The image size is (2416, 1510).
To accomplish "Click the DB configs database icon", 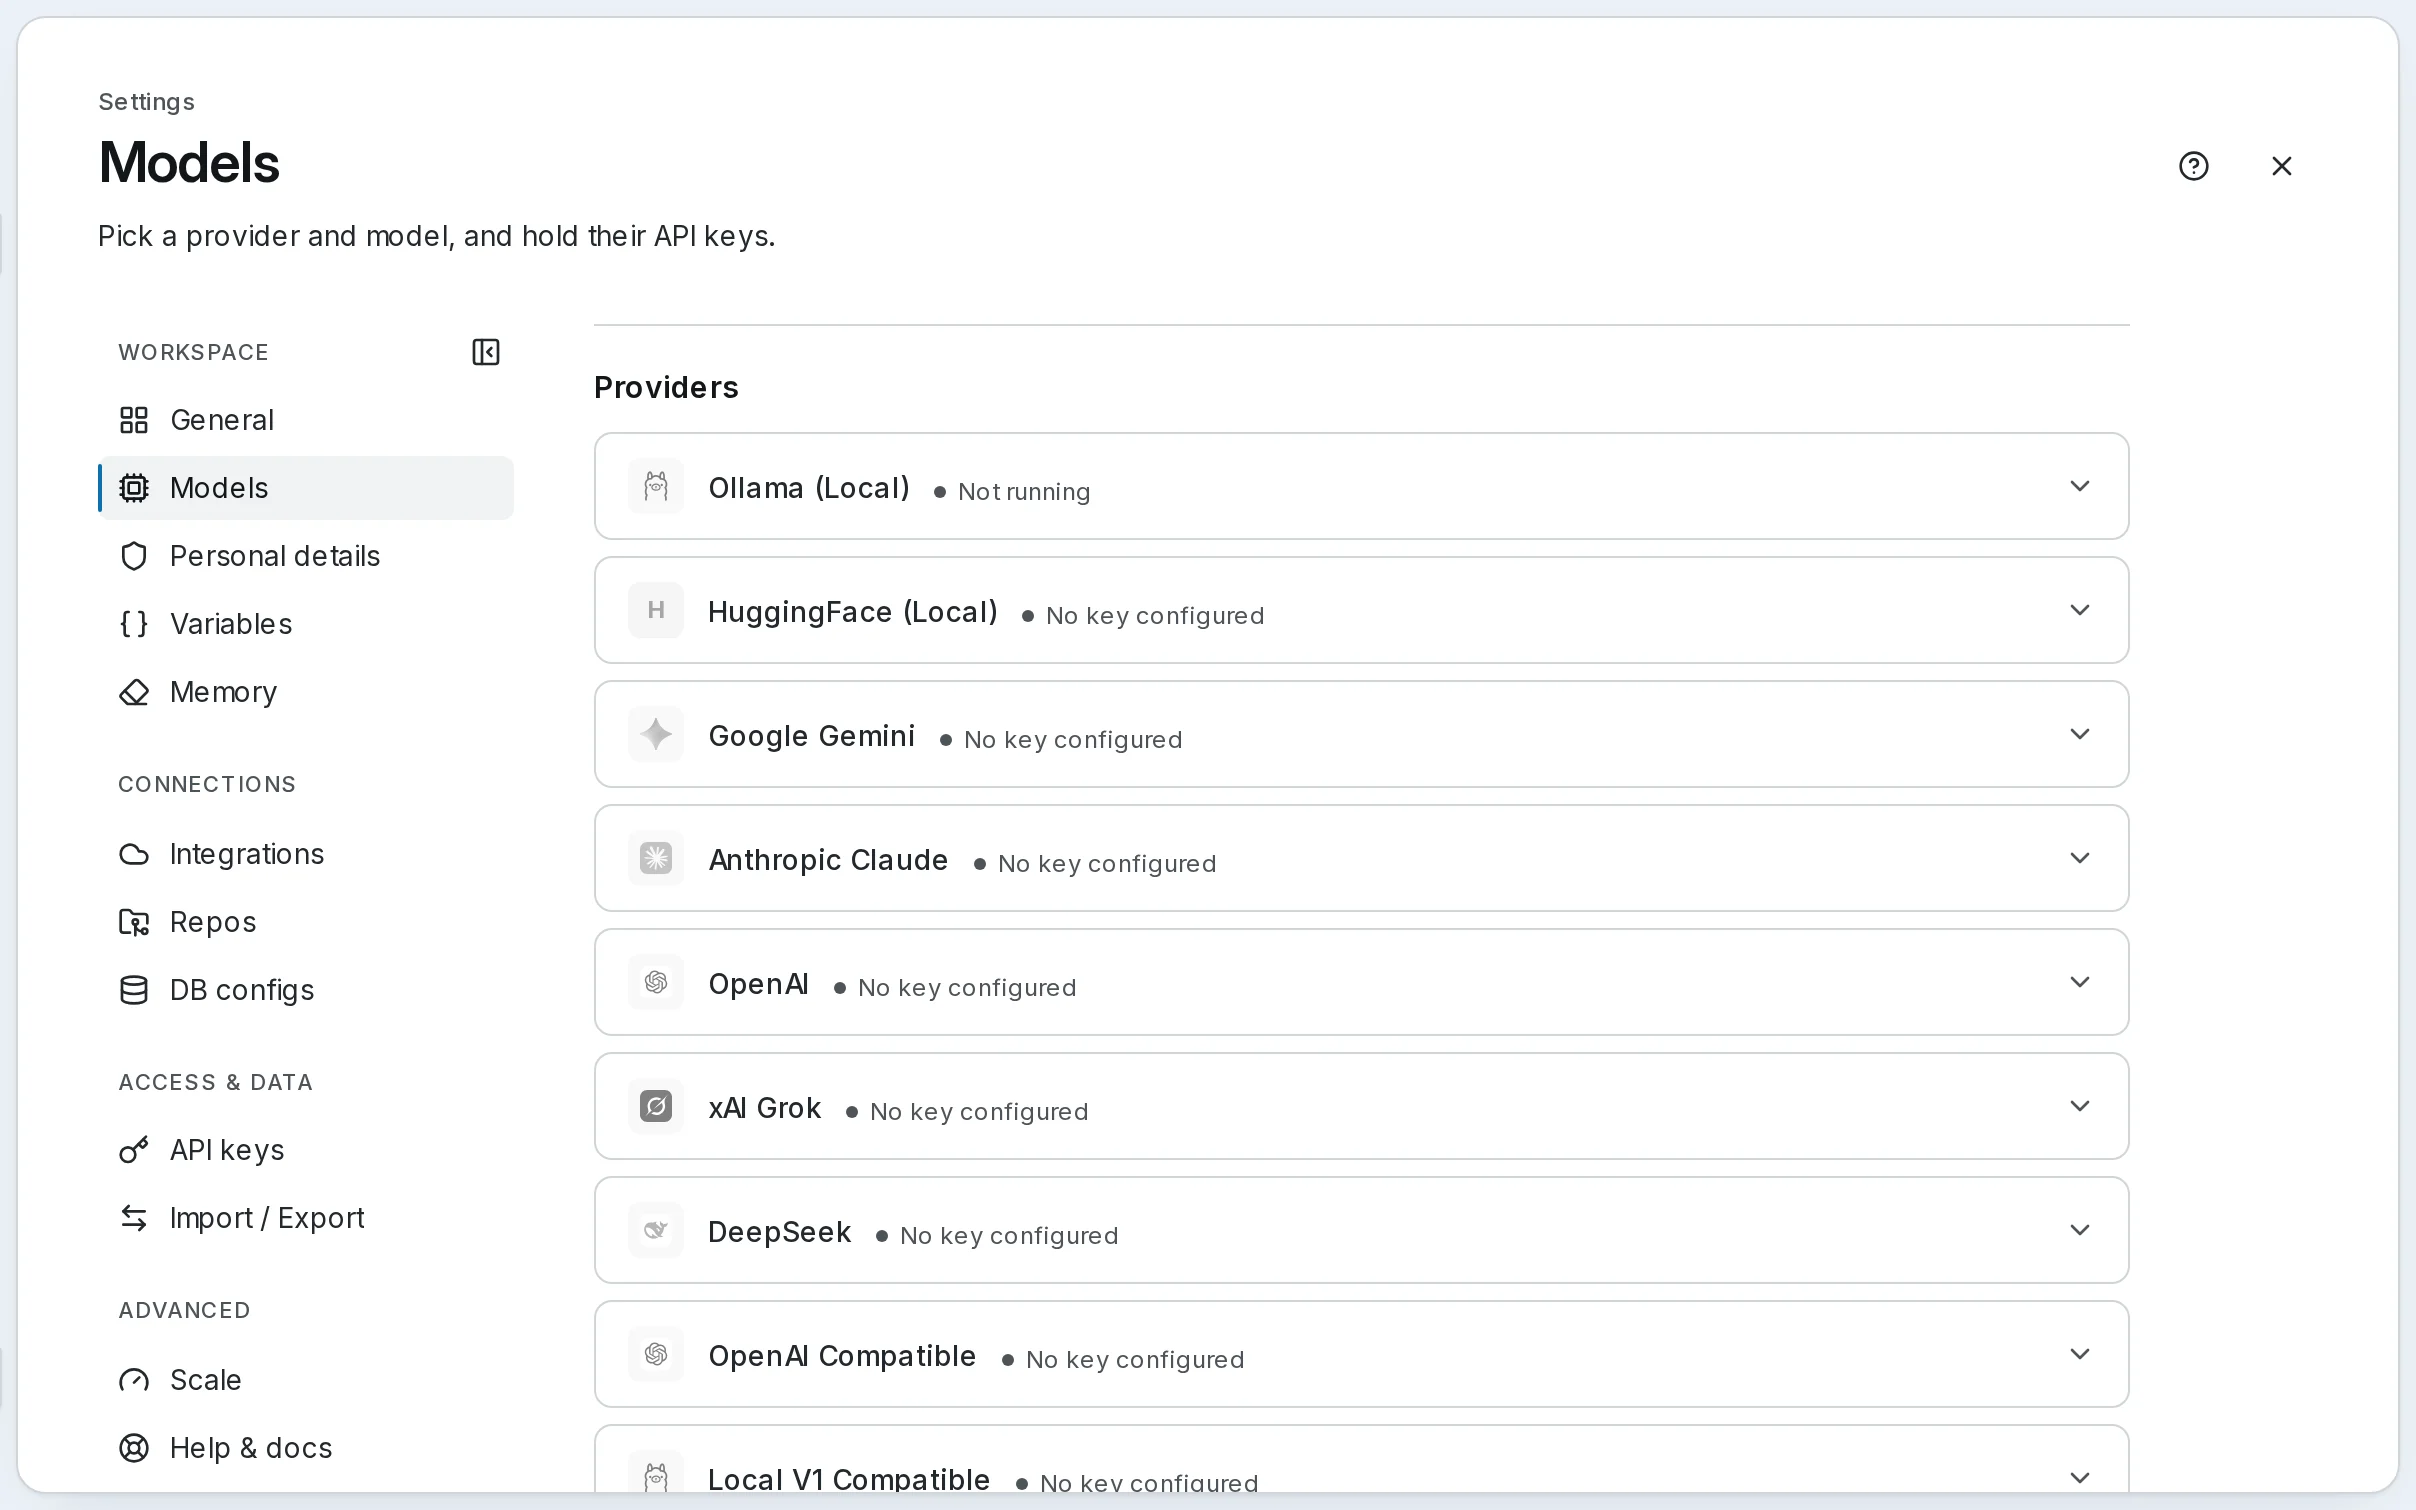I will (x=134, y=990).
